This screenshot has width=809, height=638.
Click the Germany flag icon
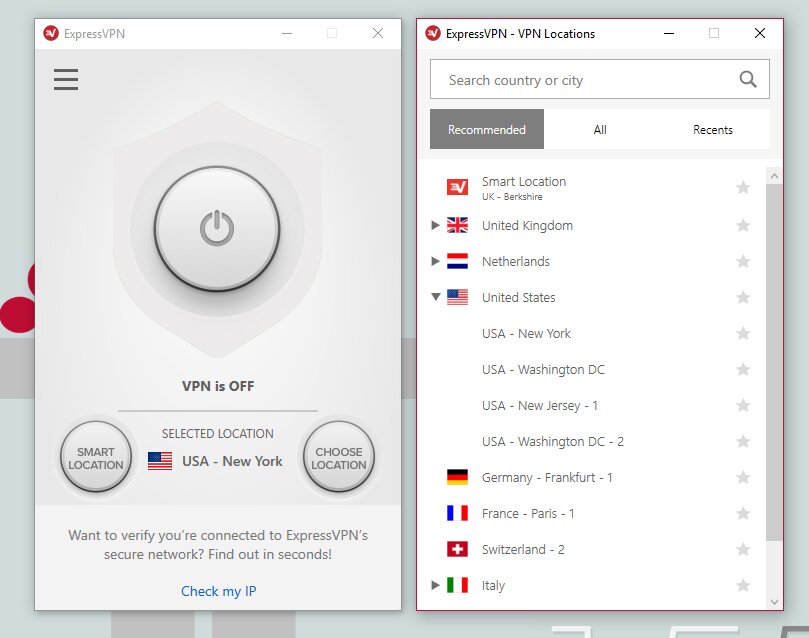[x=457, y=477]
